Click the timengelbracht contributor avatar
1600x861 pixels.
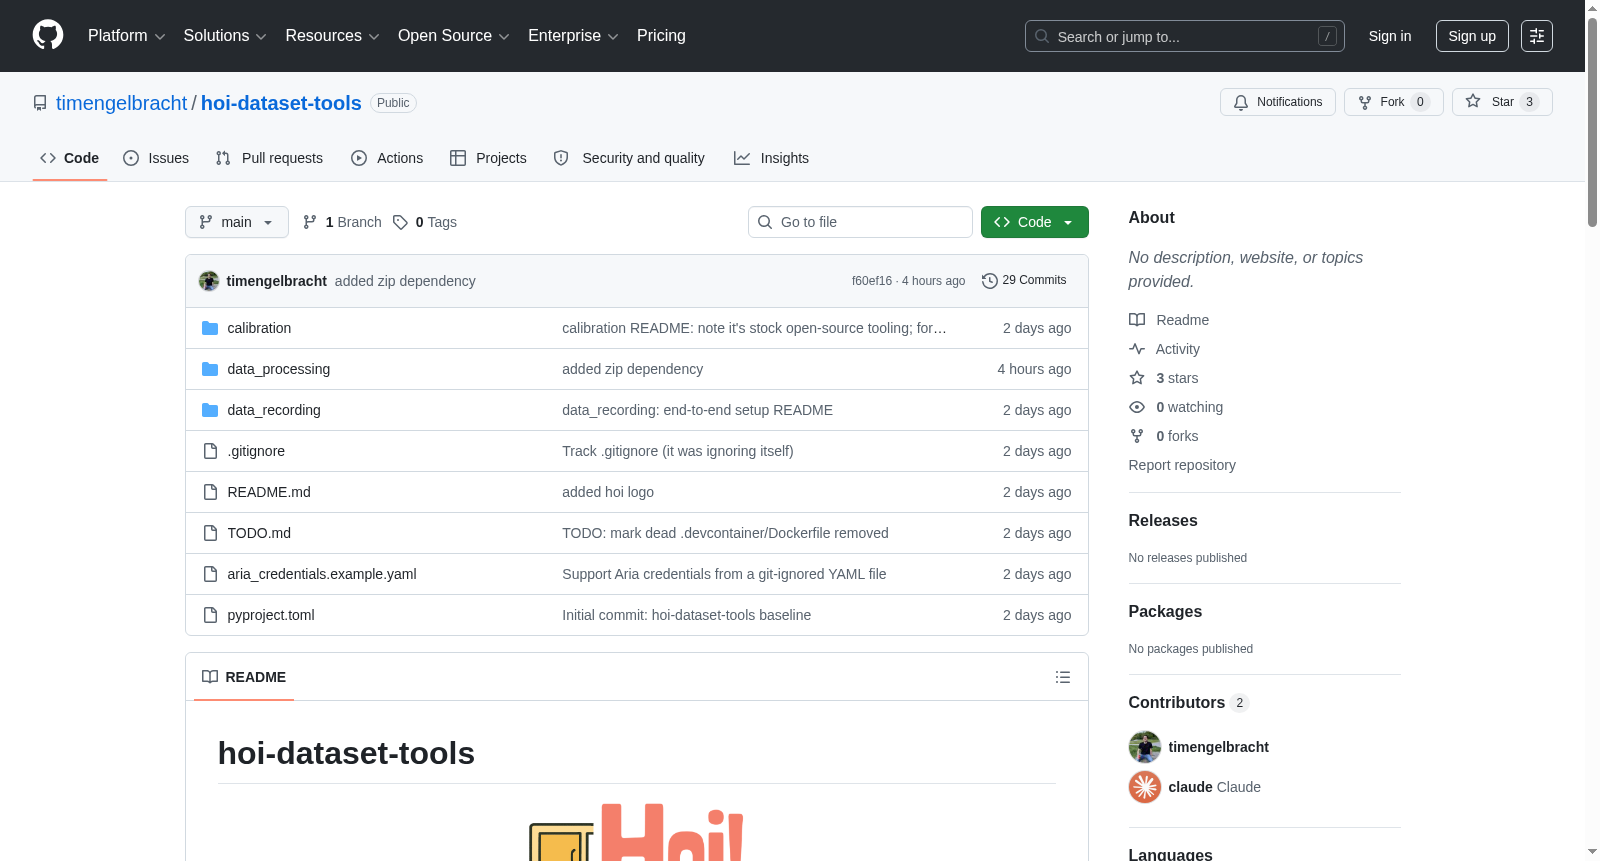1145,747
